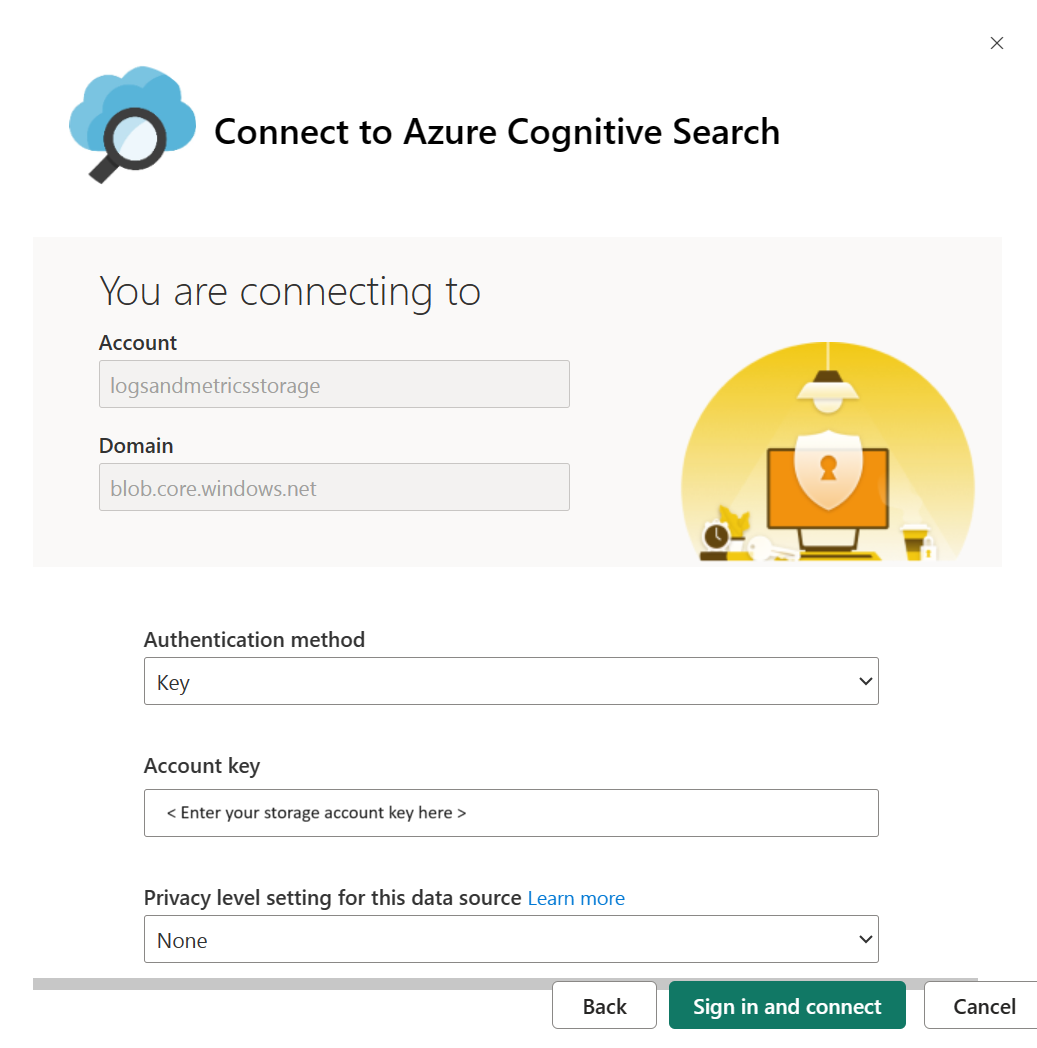
Task: Click the hanging lamp in the illustration
Action: [x=827, y=391]
